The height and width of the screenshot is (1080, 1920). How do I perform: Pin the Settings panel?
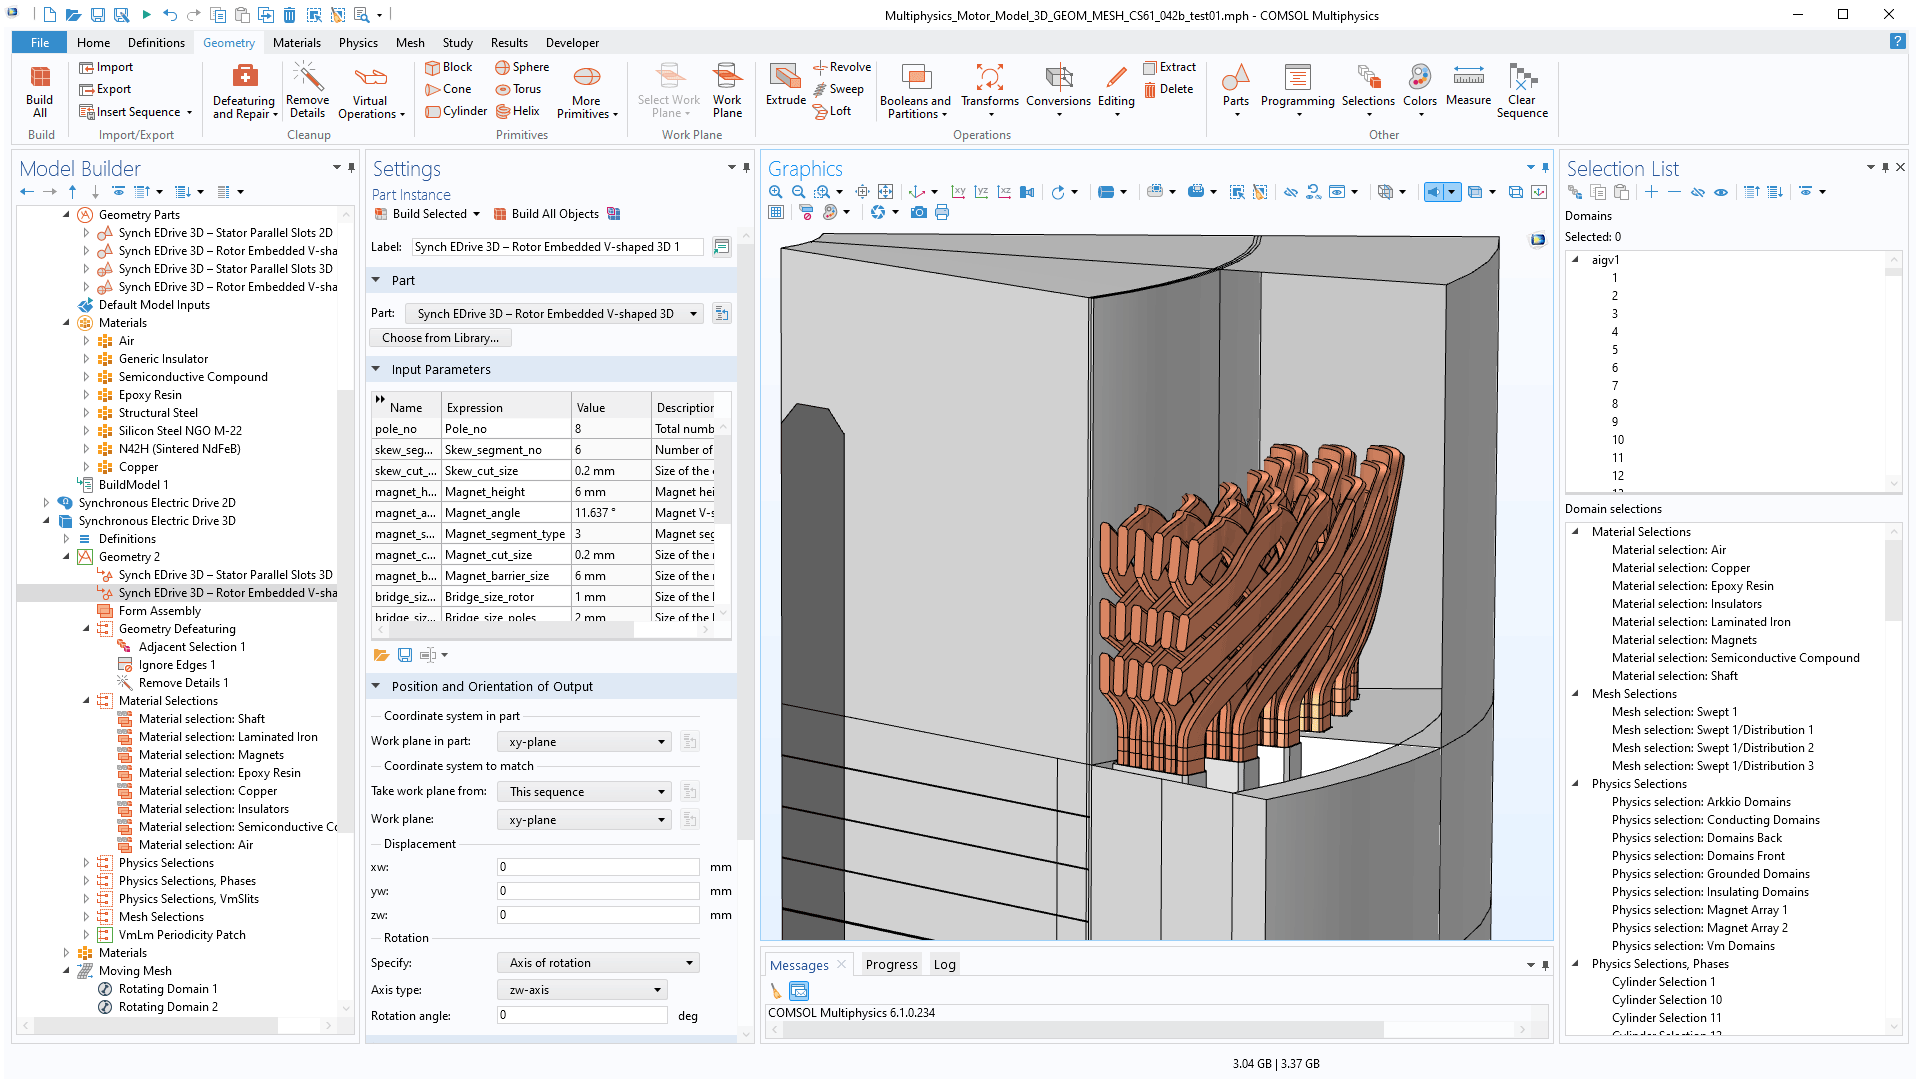pos(746,168)
